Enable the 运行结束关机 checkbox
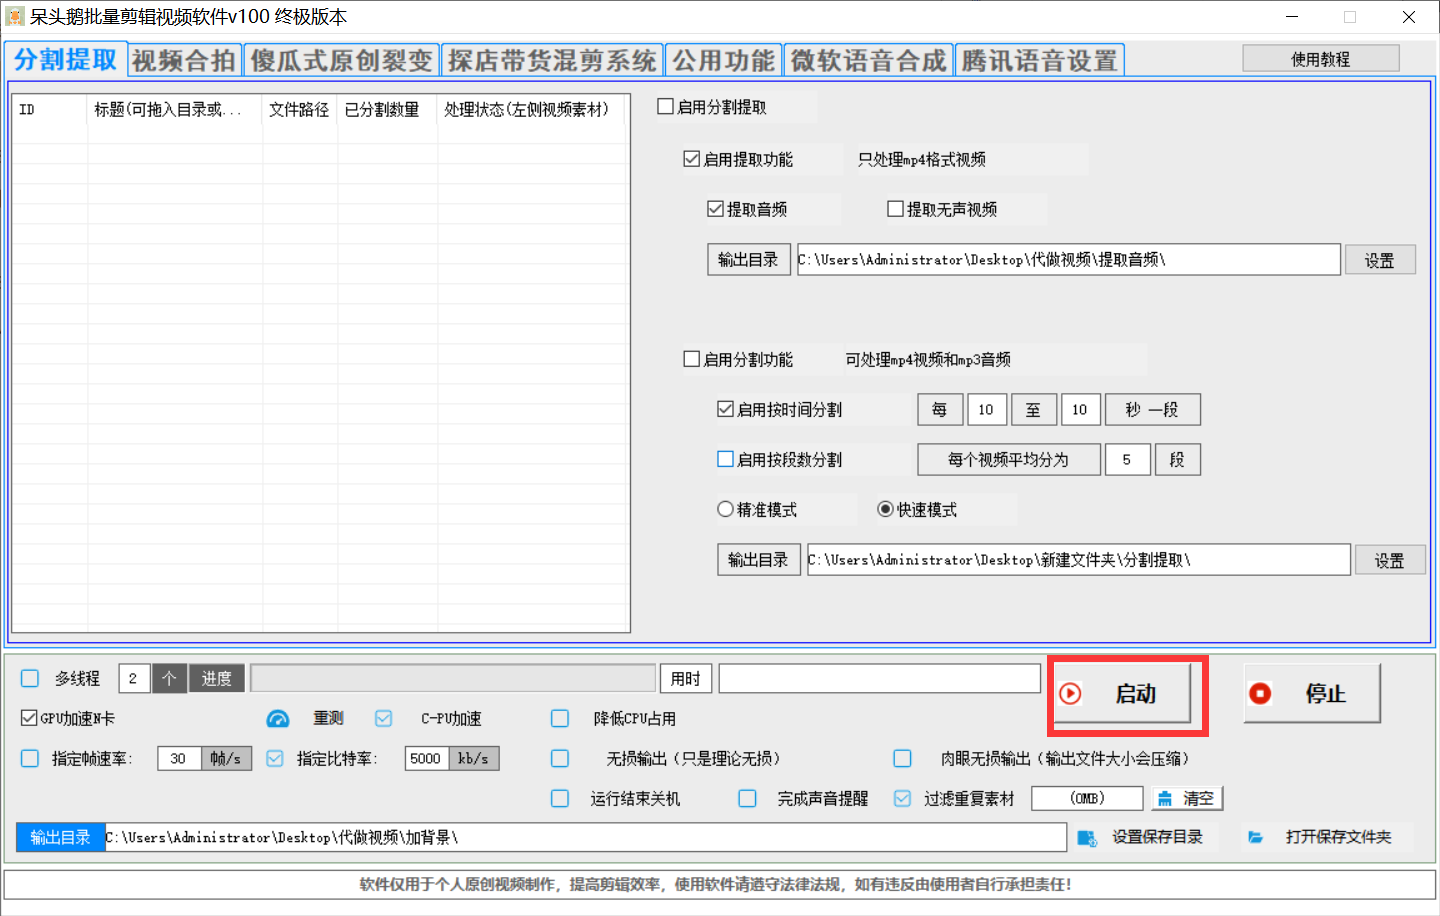The image size is (1440, 916). pyautogui.click(x=560, y=798)
